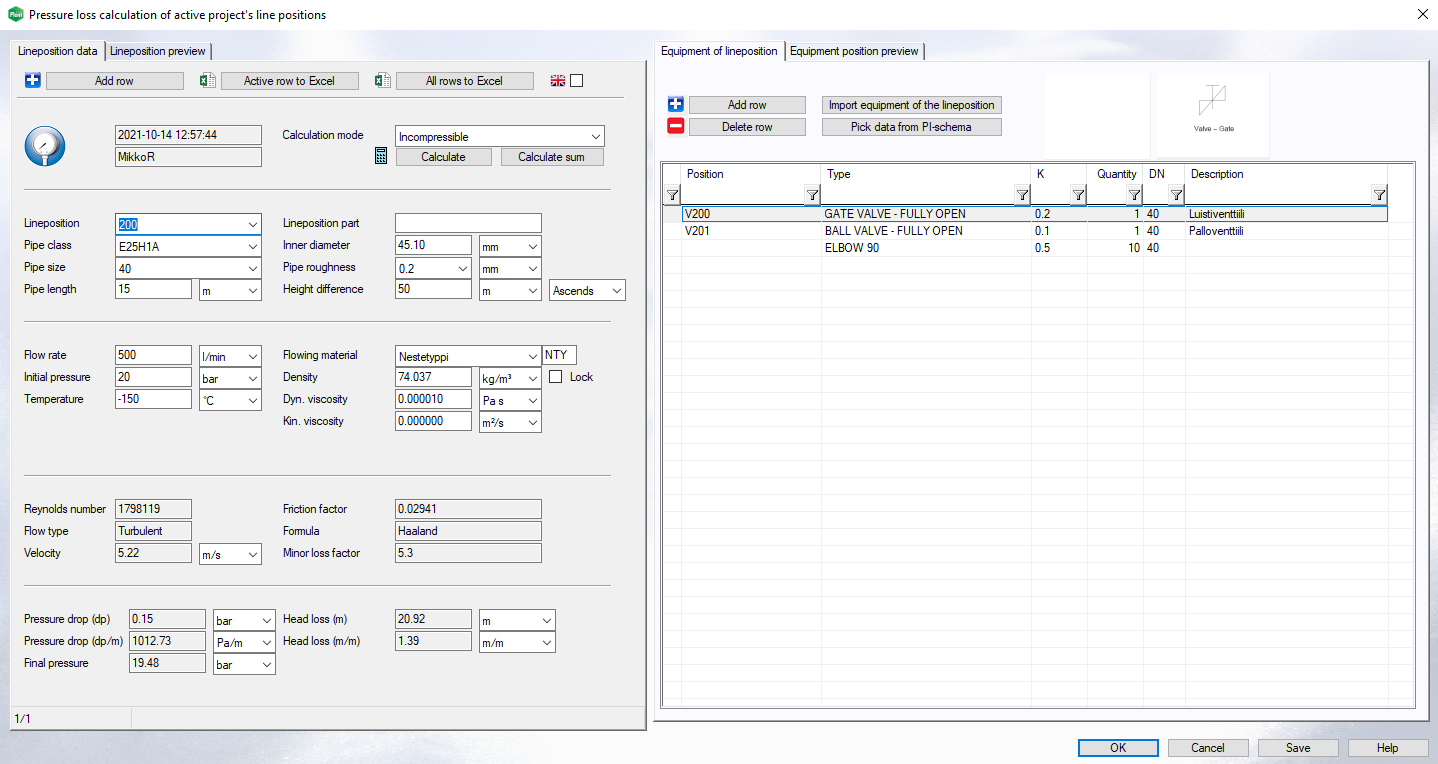Click Excel icon next to All rows to Excel

[383, 81]
